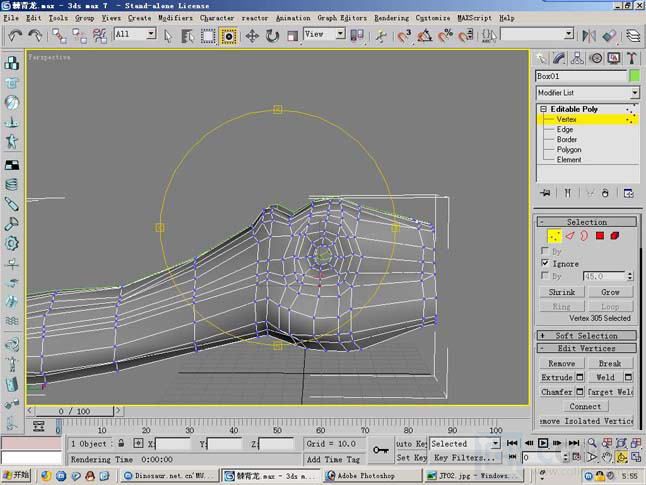
Task: Click the red Polygon selection icon
Action: (600, 236)
